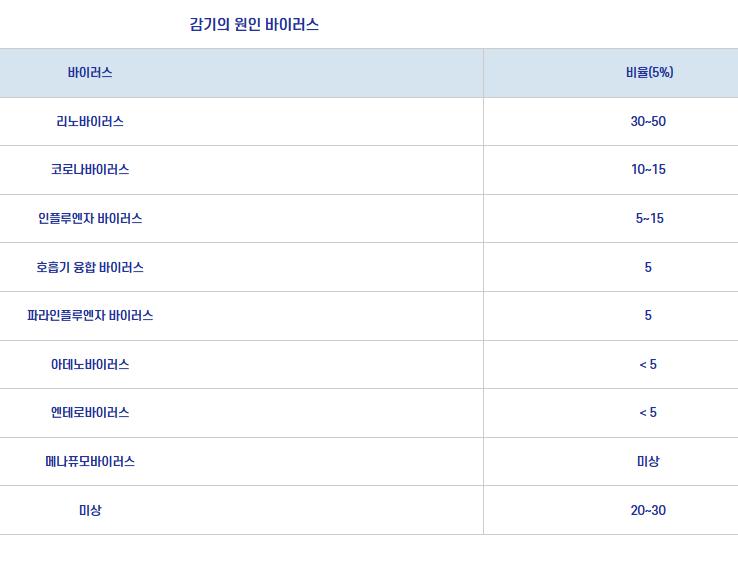Select the 파라인플루엔자 바이러스 cell
738x568 pixels.
[x=90, y=315]
